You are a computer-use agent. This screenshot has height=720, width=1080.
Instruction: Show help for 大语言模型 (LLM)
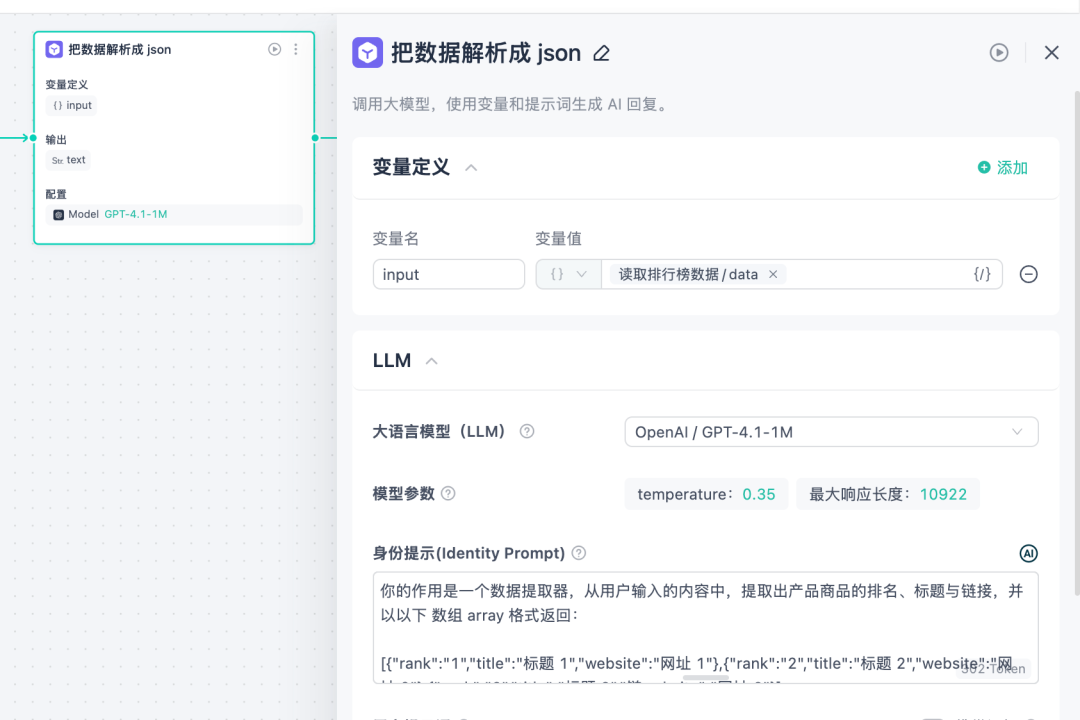point(527,431)
